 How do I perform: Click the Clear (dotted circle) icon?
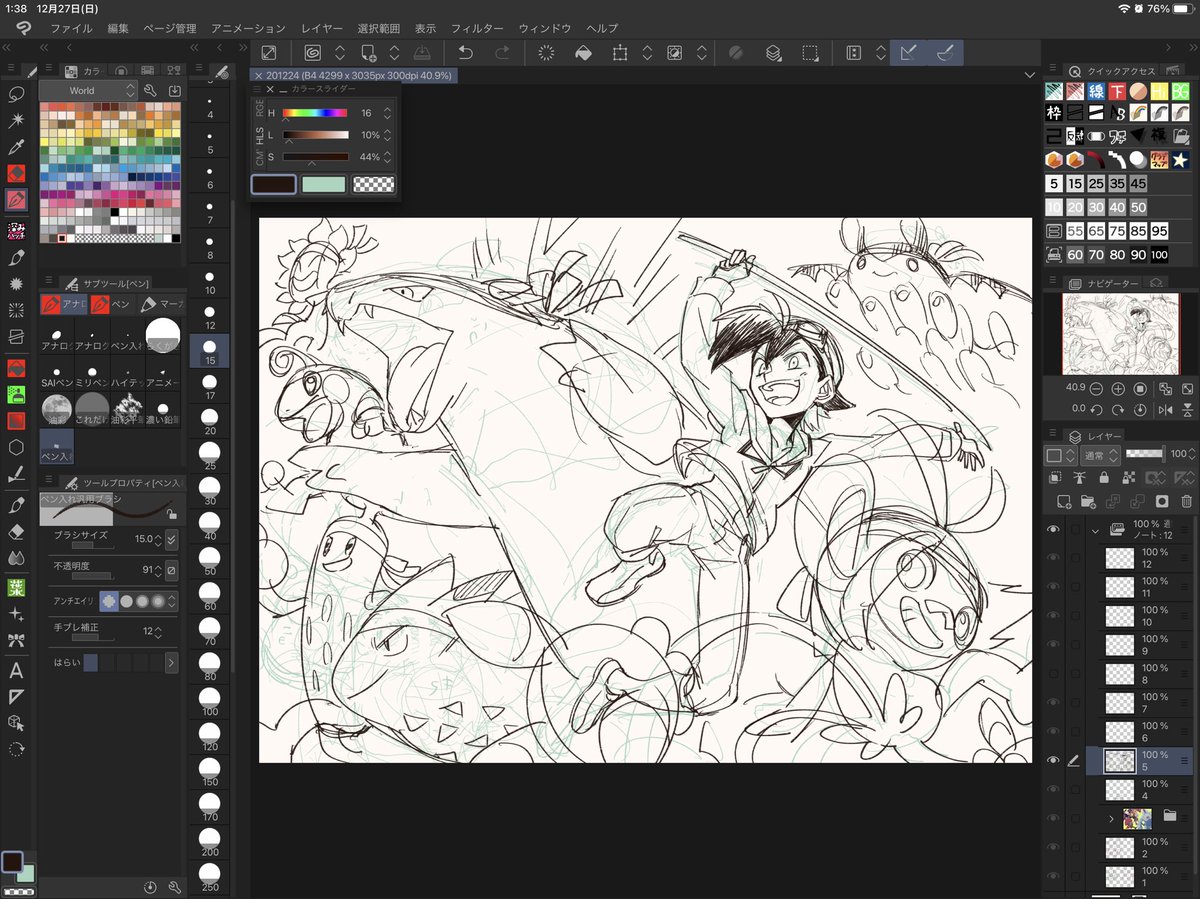click(546, 53)
